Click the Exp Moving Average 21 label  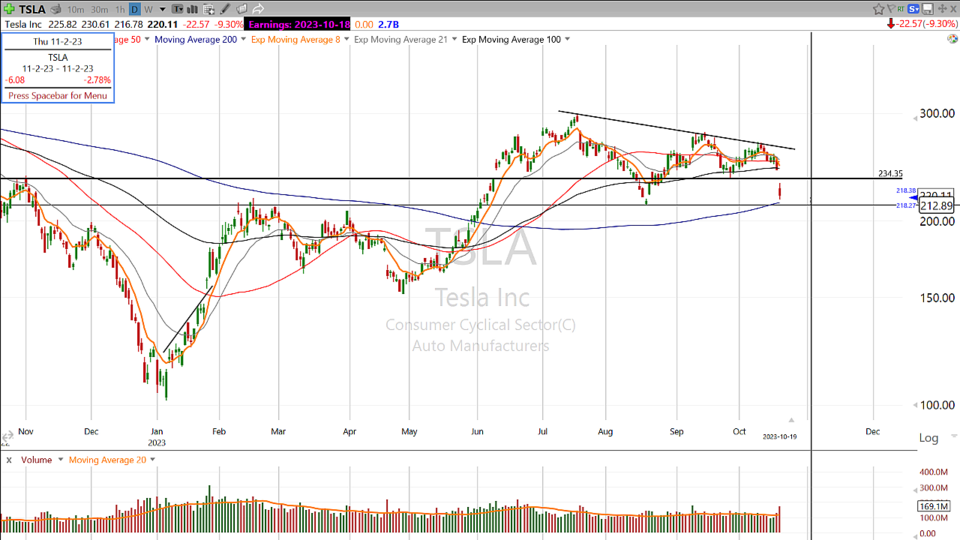(x=401, y=39)
